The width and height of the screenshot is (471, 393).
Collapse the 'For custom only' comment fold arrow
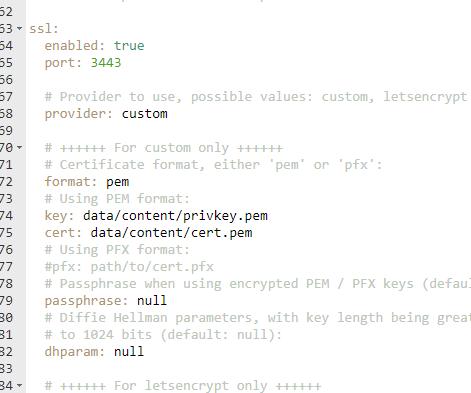[x=20, y=147]
